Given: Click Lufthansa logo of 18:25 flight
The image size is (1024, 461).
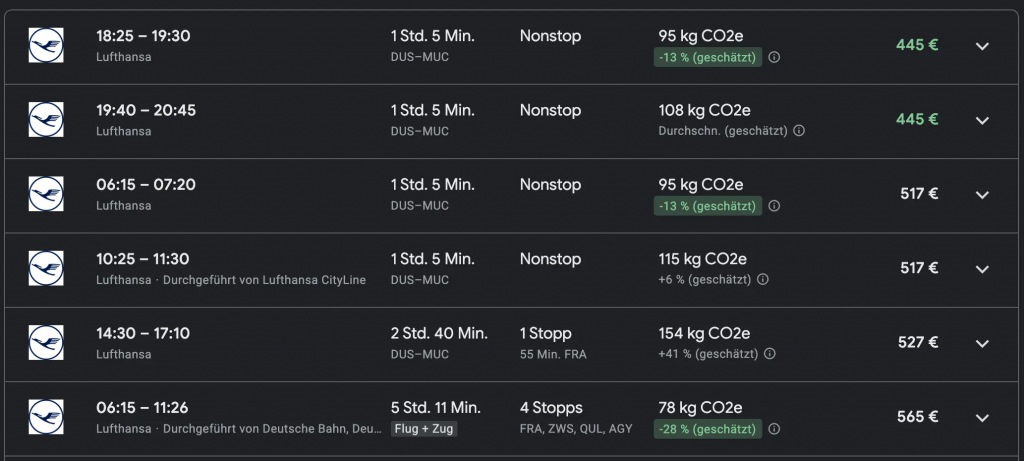Looking at the screenshot, I should (x=46, y=46).
